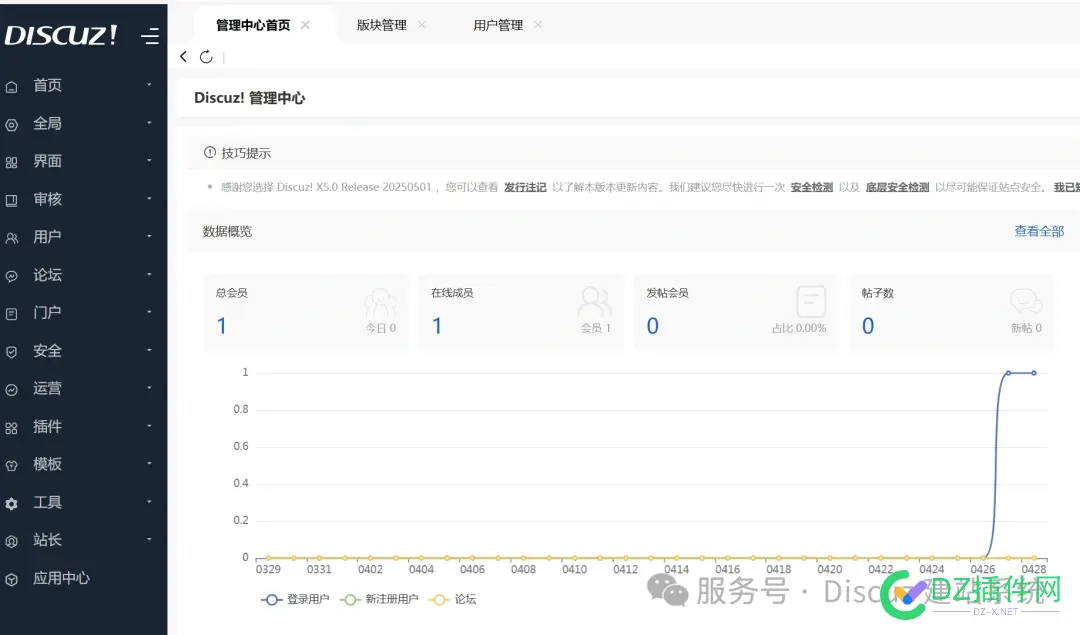This screenshot has width=1080, height=635.
Task: Expand the 运营 menu arrow
Action: [149, 388]
